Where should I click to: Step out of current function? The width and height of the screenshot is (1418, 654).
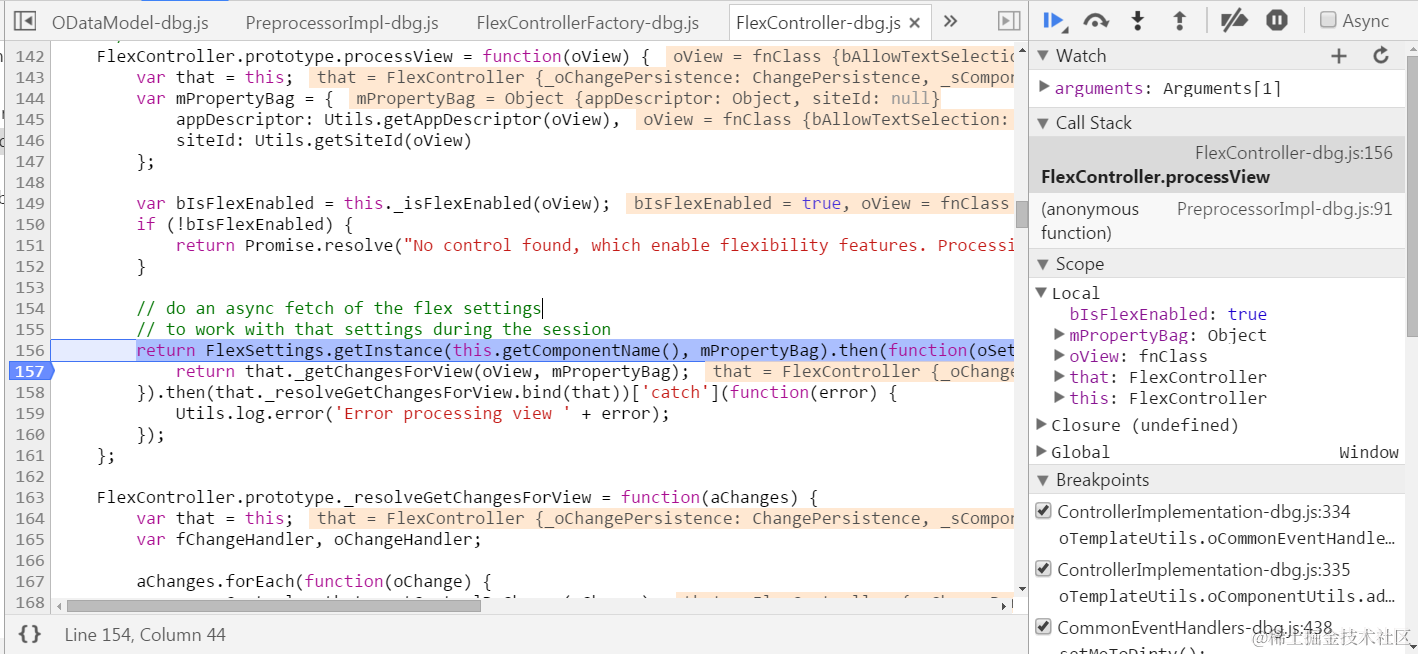tap(1179, 20)
